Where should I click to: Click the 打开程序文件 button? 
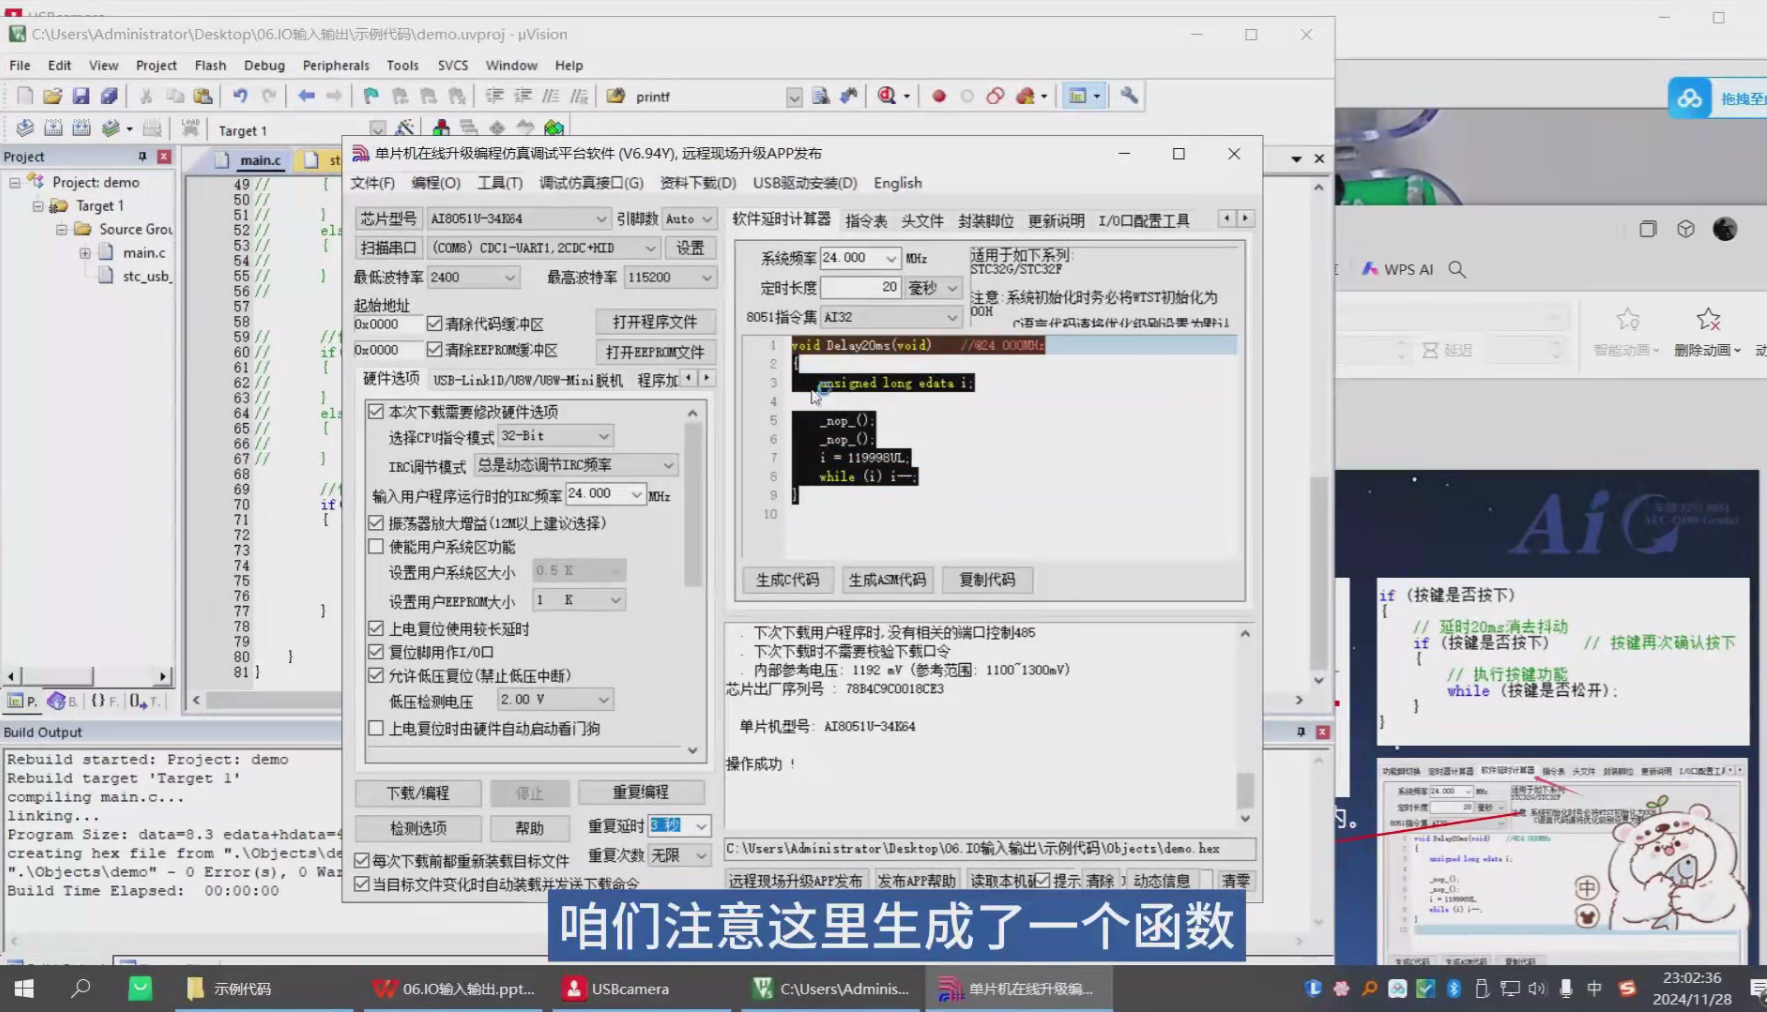tap(655, 322)
